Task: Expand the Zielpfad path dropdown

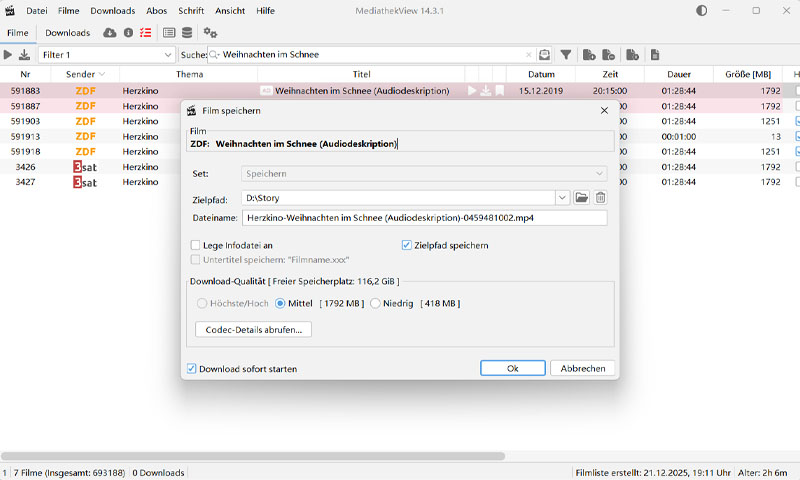Action: [562, 198]
